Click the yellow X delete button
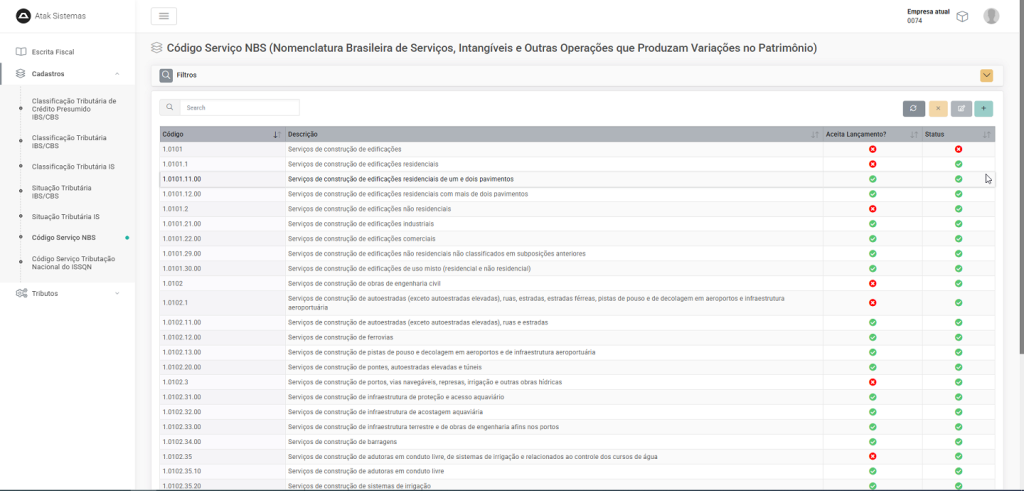 [x=938, y=108]
